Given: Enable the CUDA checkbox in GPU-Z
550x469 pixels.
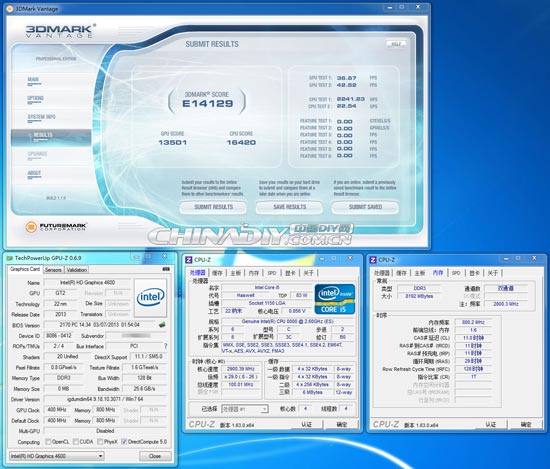Looking at the screenshot, I should pyautogui.click(x=76, y=442).
